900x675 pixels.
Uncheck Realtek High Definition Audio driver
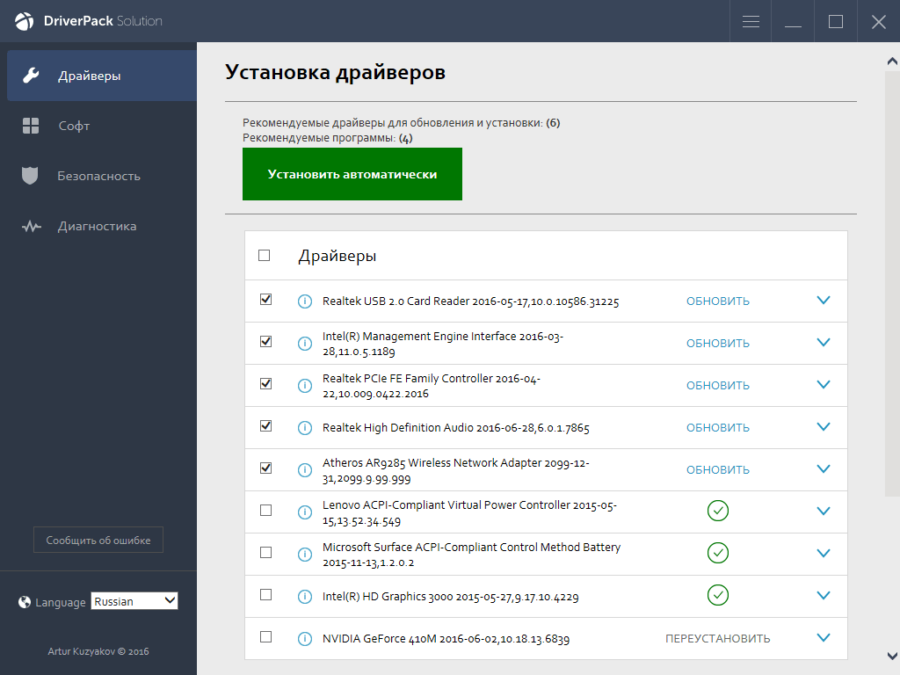[266, 426]
